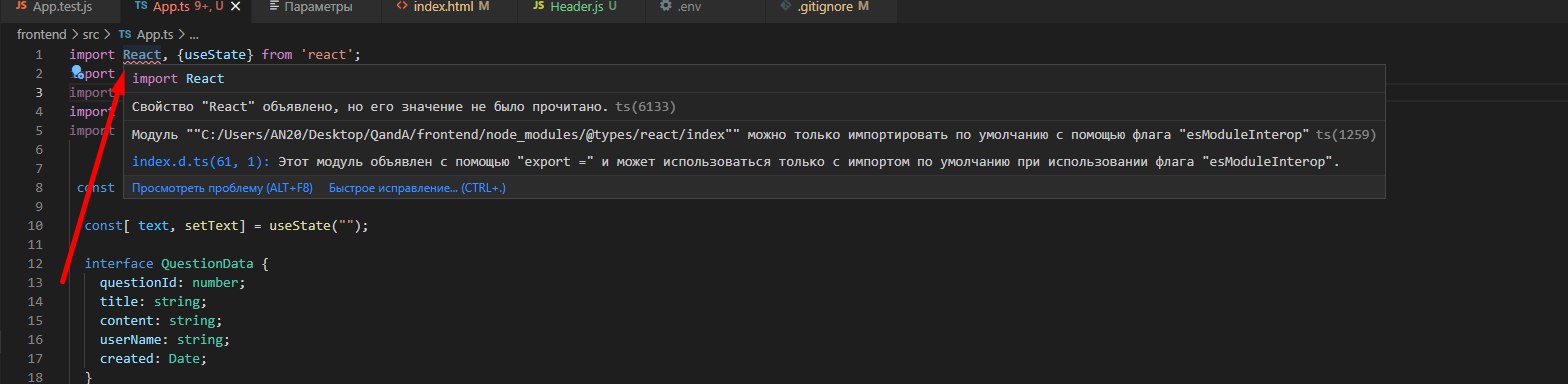
Task: Click the title: string; line
Action: point(153,302)
